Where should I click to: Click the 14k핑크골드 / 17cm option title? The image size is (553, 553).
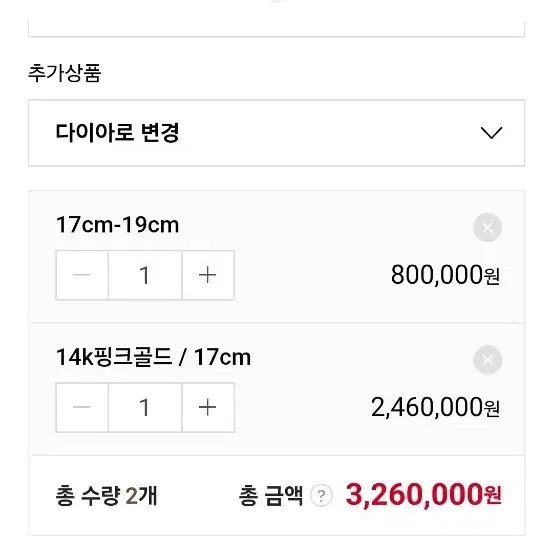point(153,357)
